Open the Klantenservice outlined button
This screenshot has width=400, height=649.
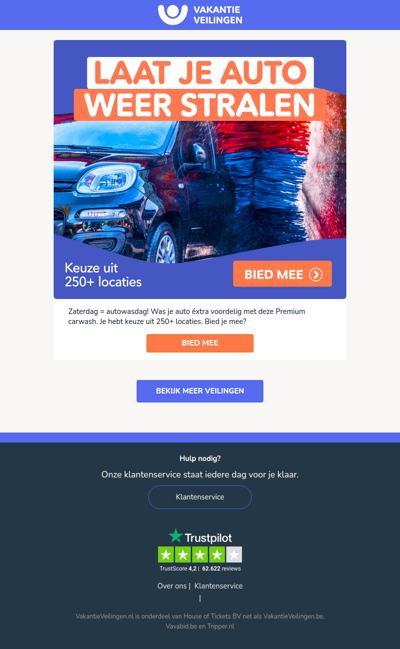tap(200, 497)
